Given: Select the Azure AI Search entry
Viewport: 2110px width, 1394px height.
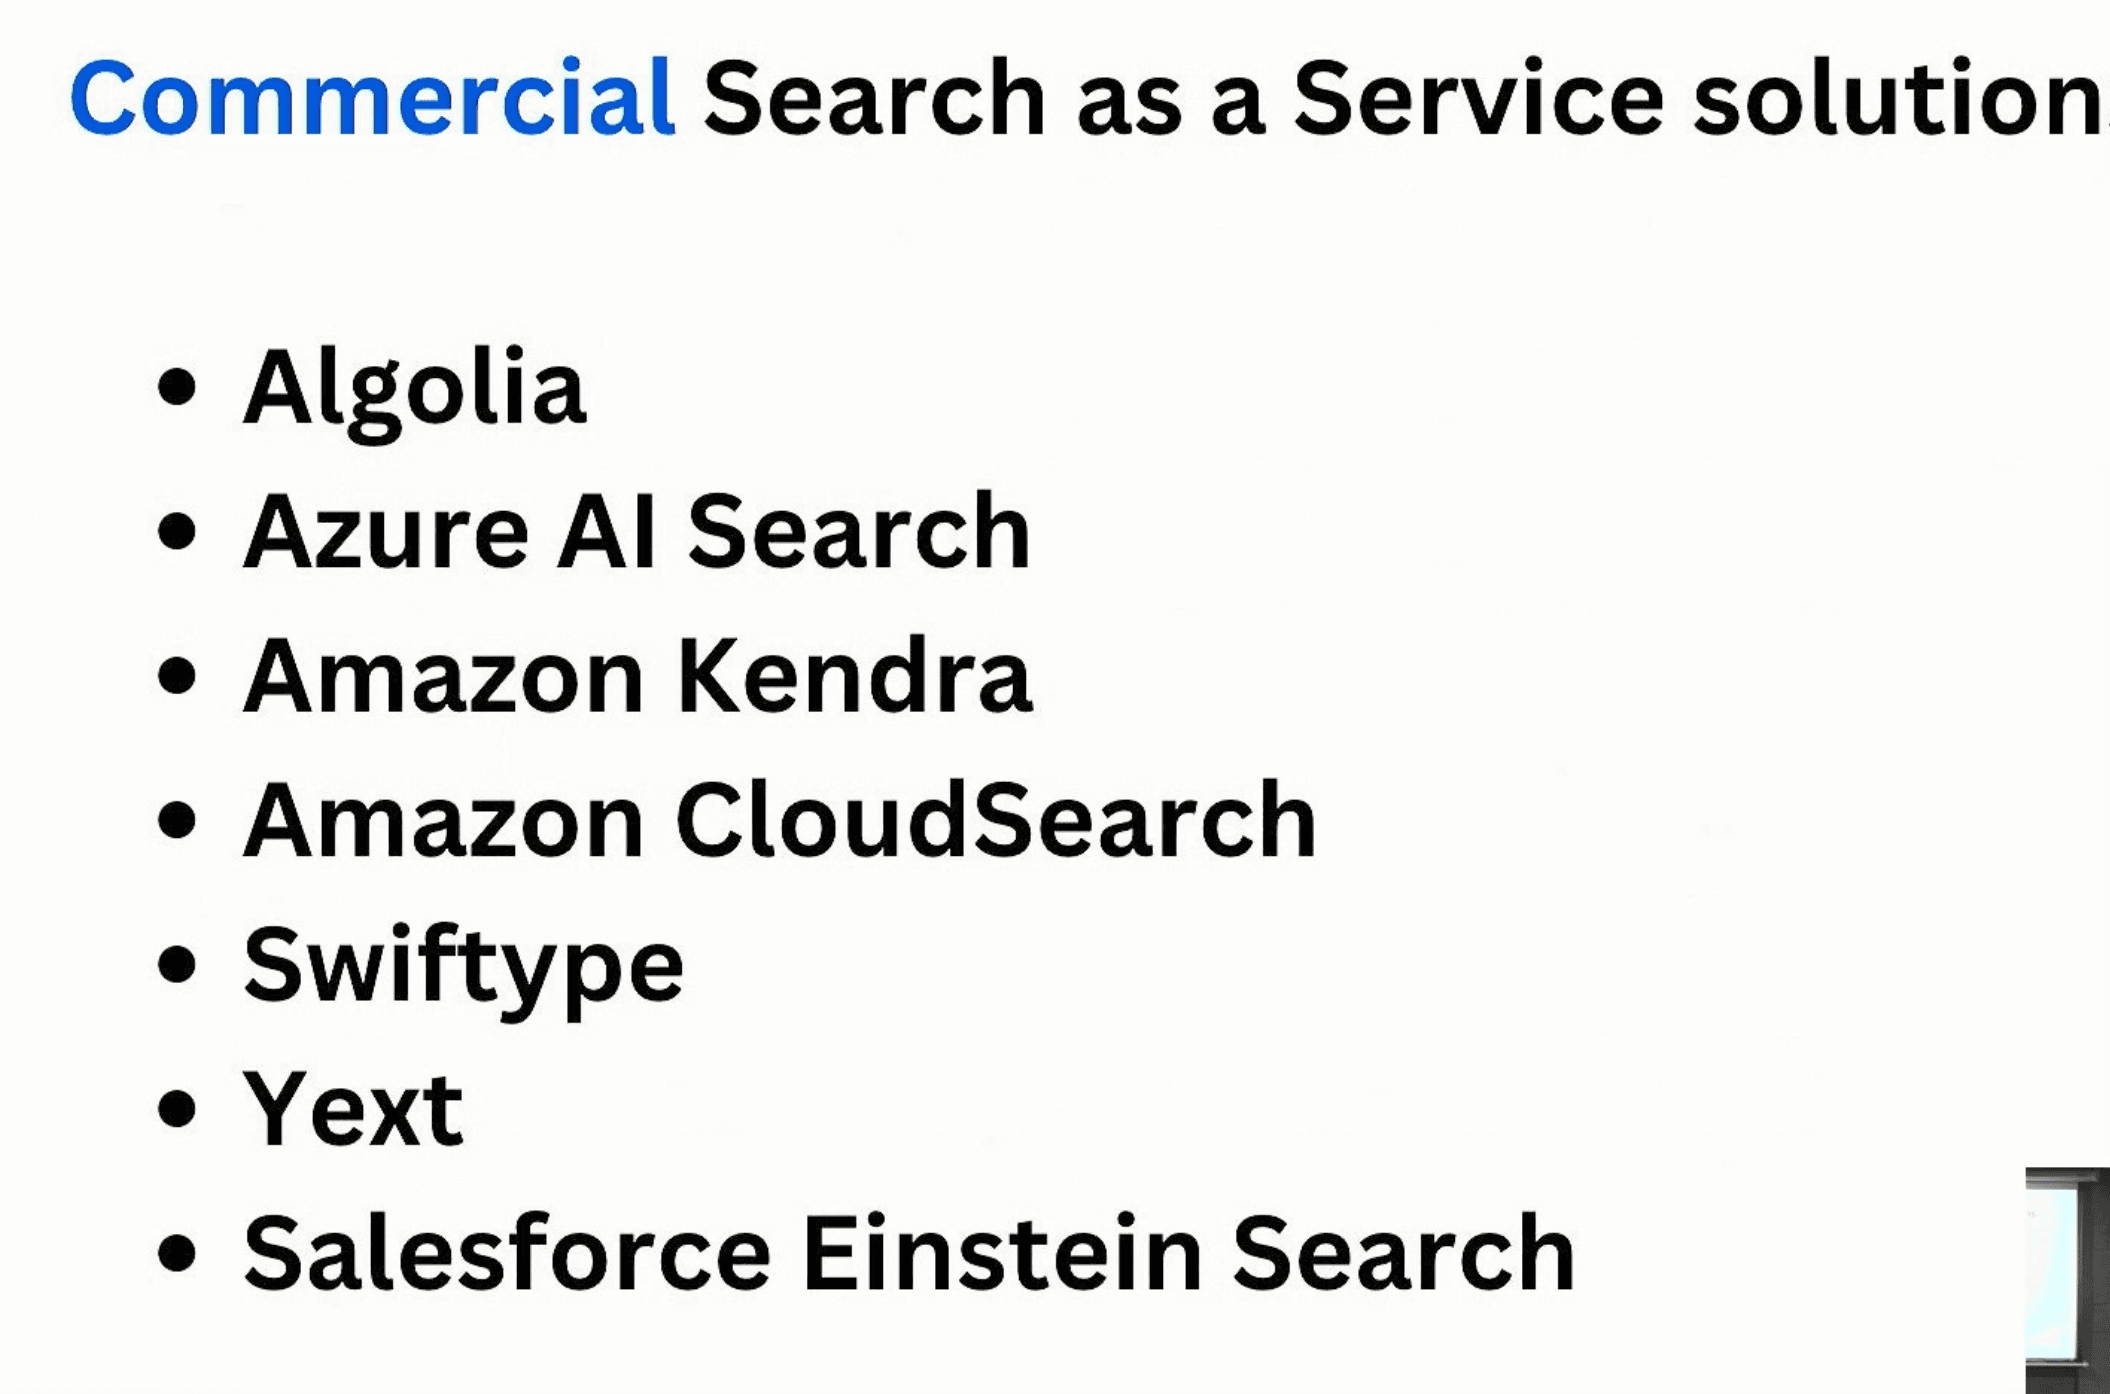Looking at the screenshot, I should (636, 531).
